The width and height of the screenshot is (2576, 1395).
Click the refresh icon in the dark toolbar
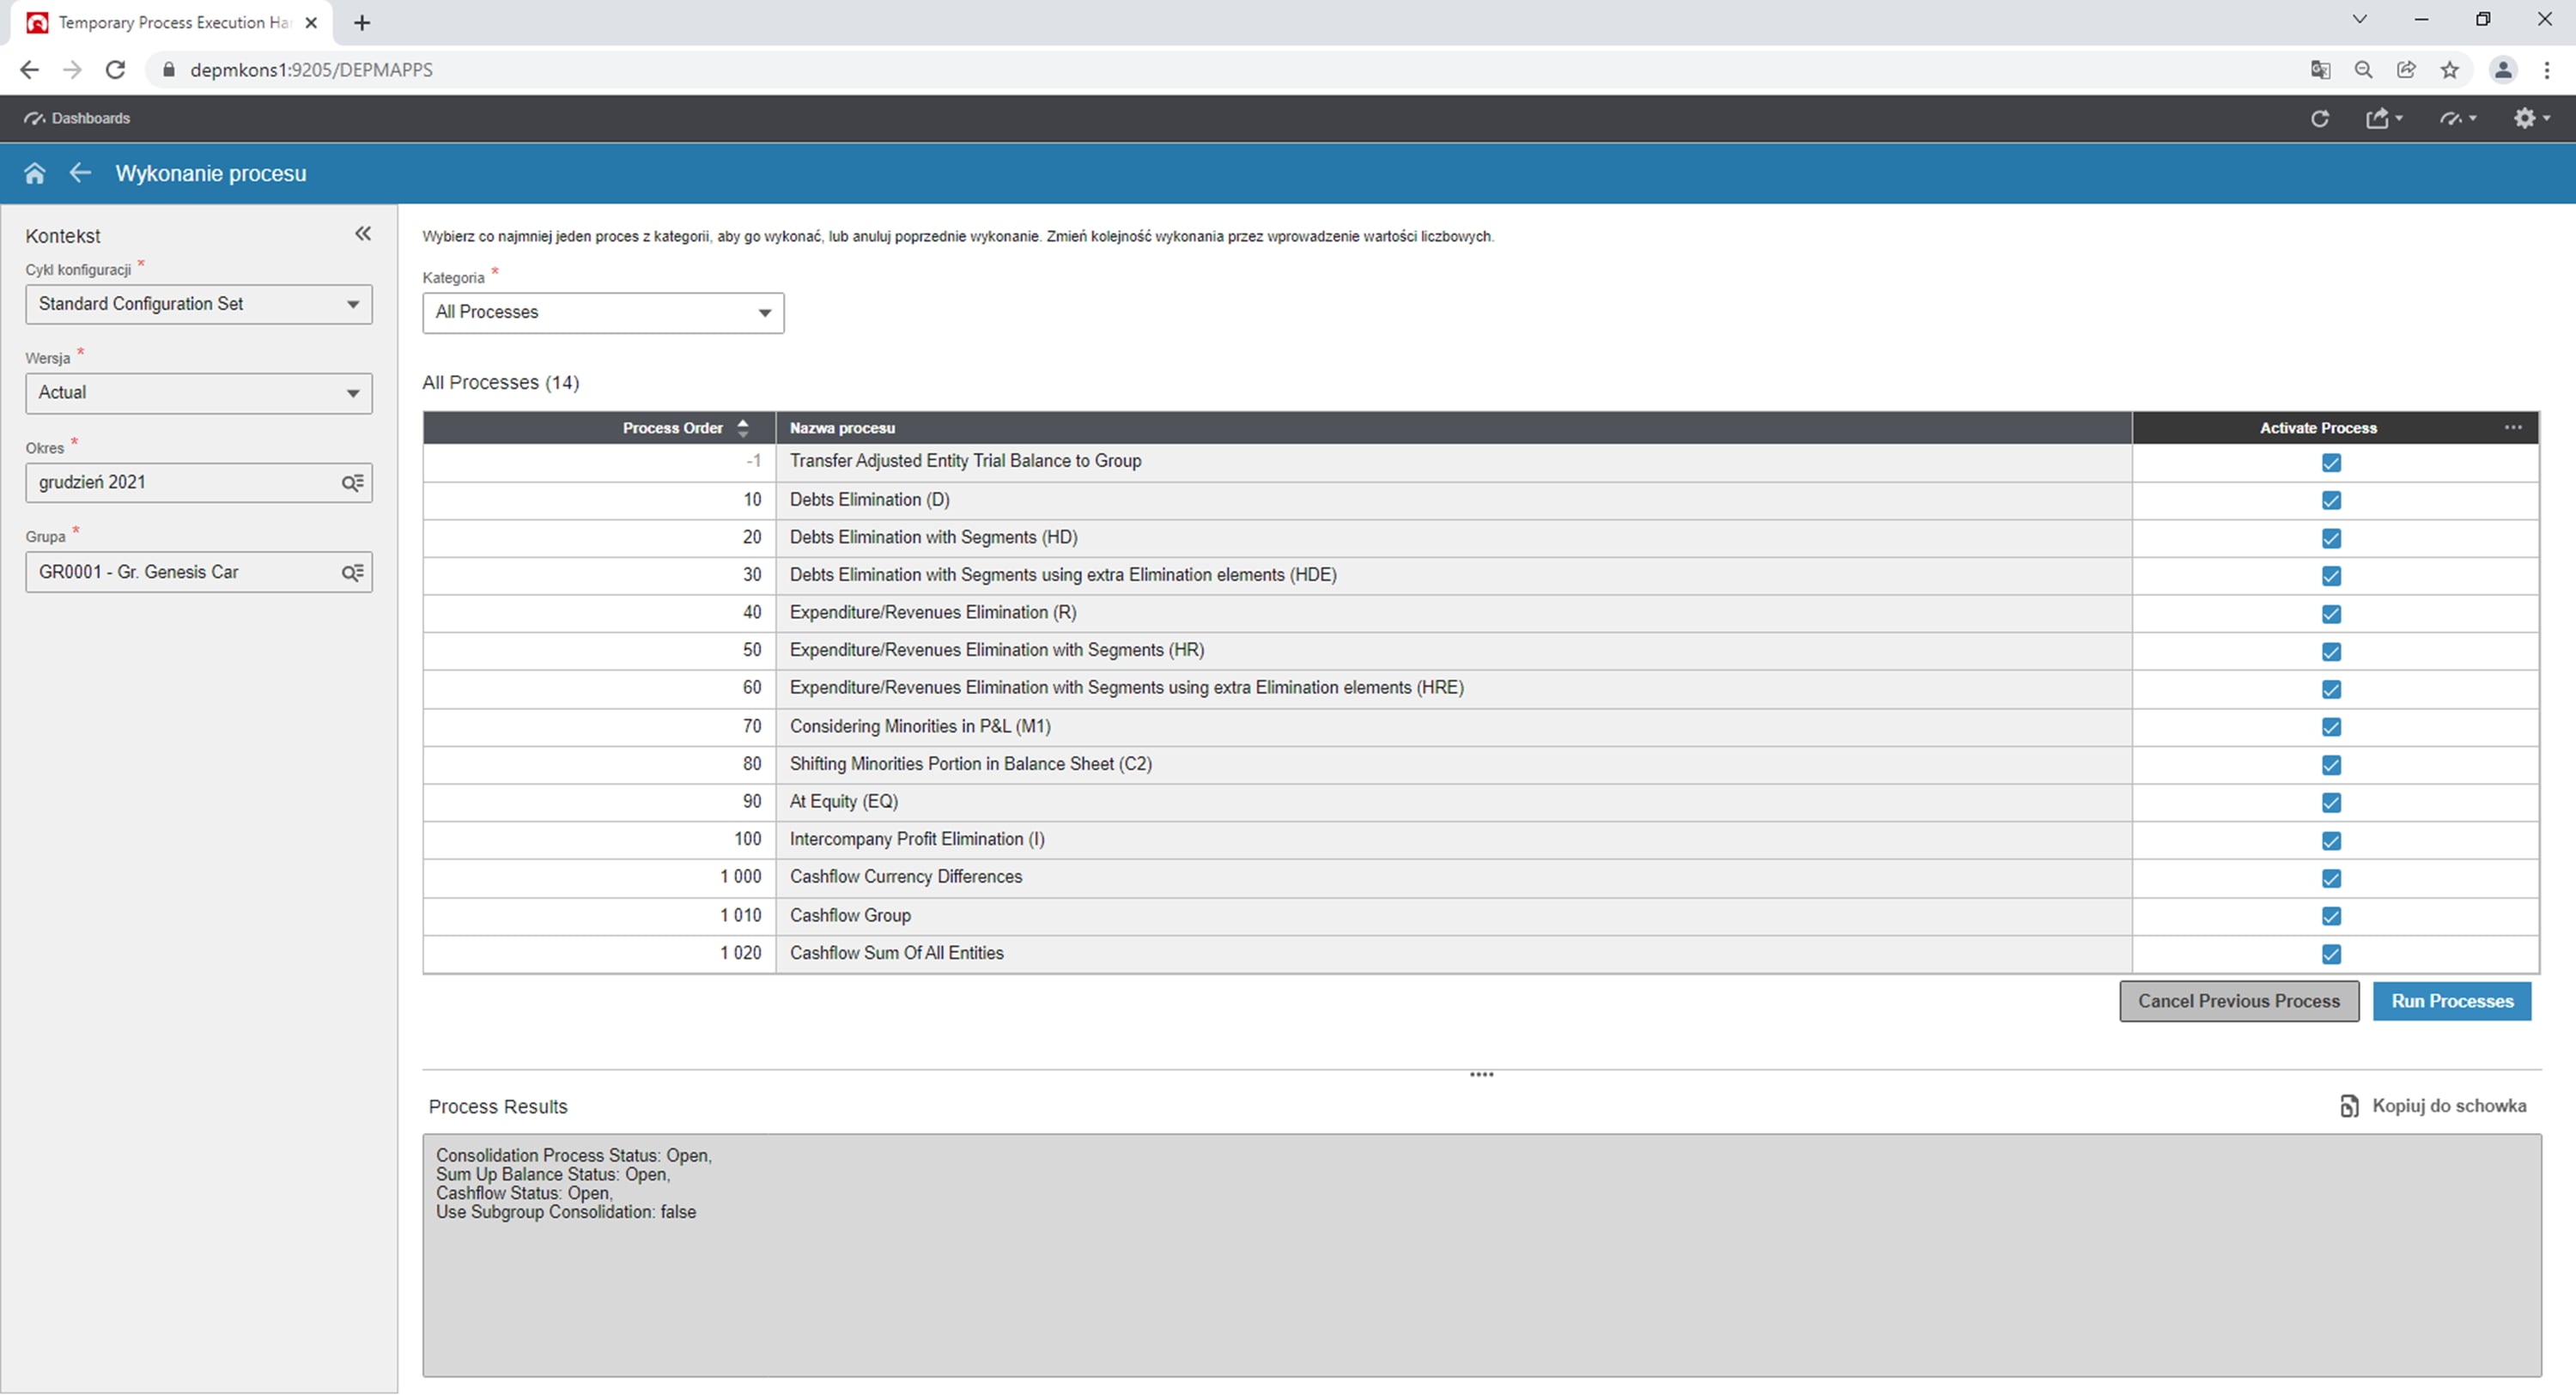(x=2320, y=118)
